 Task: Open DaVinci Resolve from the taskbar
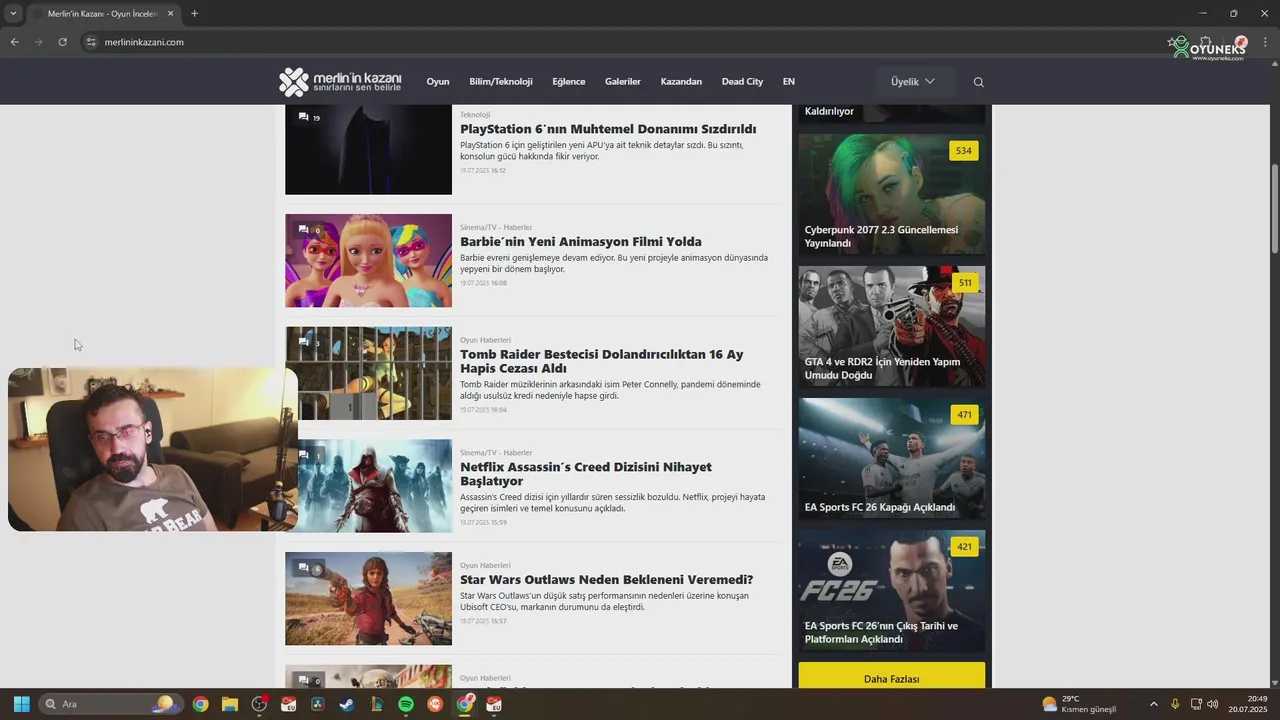pos(317,704)
